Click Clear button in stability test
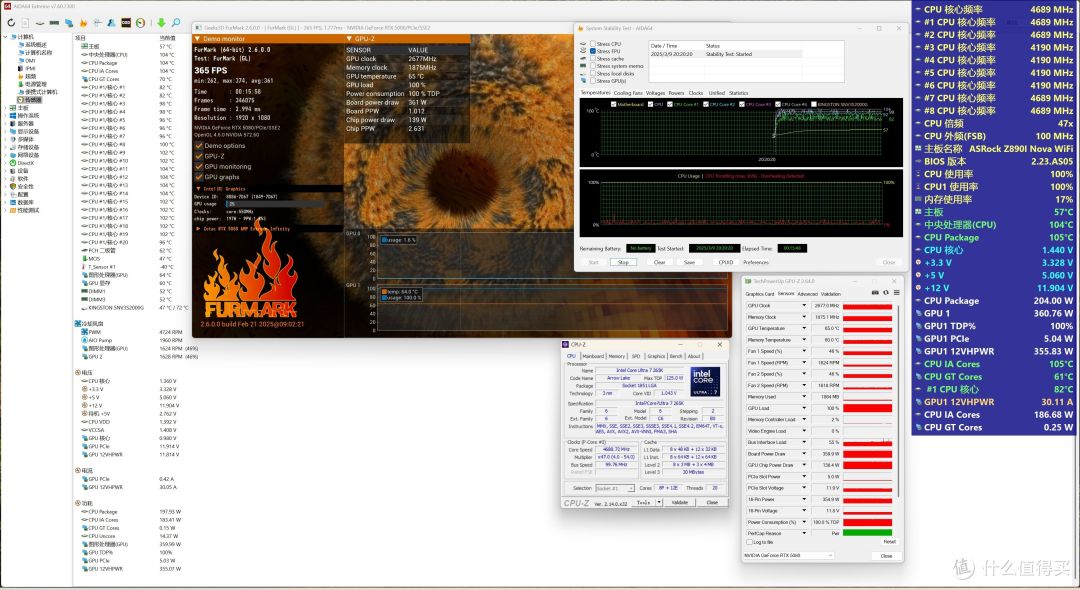The width and height of the screenshot is (1080, 590). 659,262
